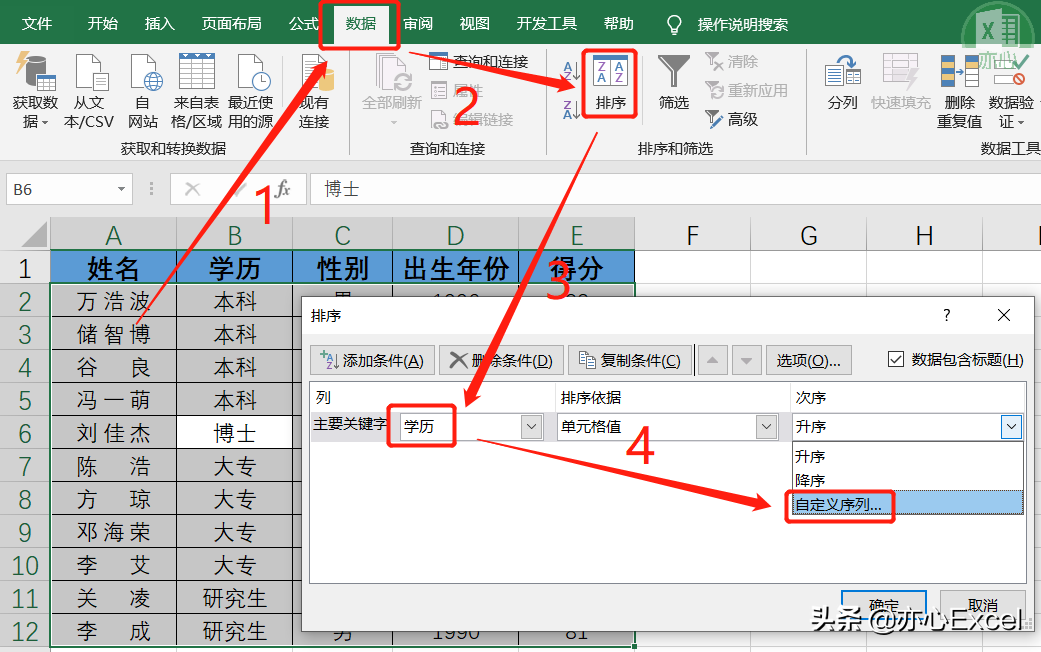Click 添加条件(A) button
The height and width of the screenshot is (652, 1041).
[x=372, y=361]
